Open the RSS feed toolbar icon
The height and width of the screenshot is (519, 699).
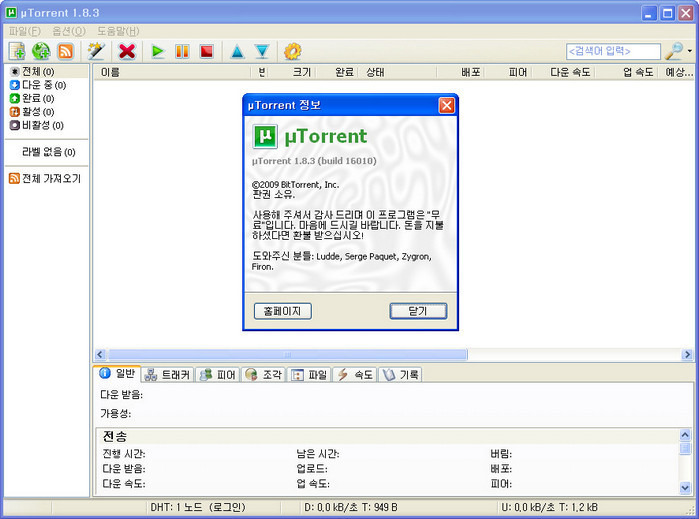tap(66, 51)
